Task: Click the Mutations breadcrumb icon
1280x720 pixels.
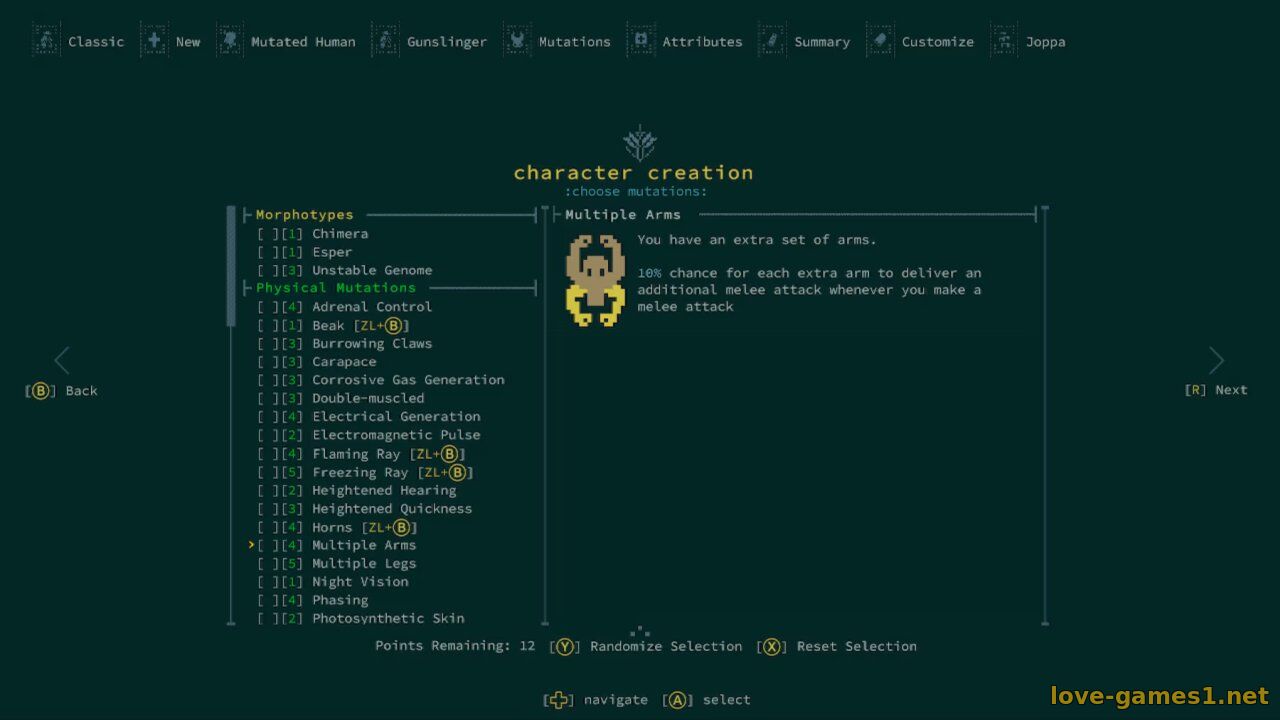Action: [518, 41]
